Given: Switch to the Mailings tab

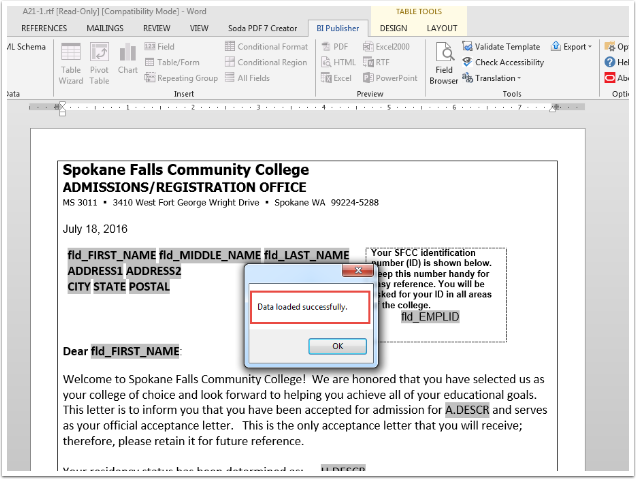Looking at the screenshot, I should 105,28.
